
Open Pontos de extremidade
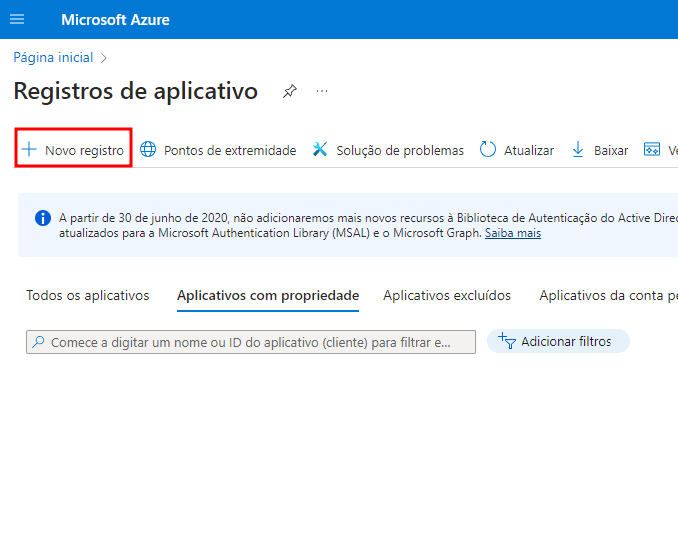pos(218,150)
